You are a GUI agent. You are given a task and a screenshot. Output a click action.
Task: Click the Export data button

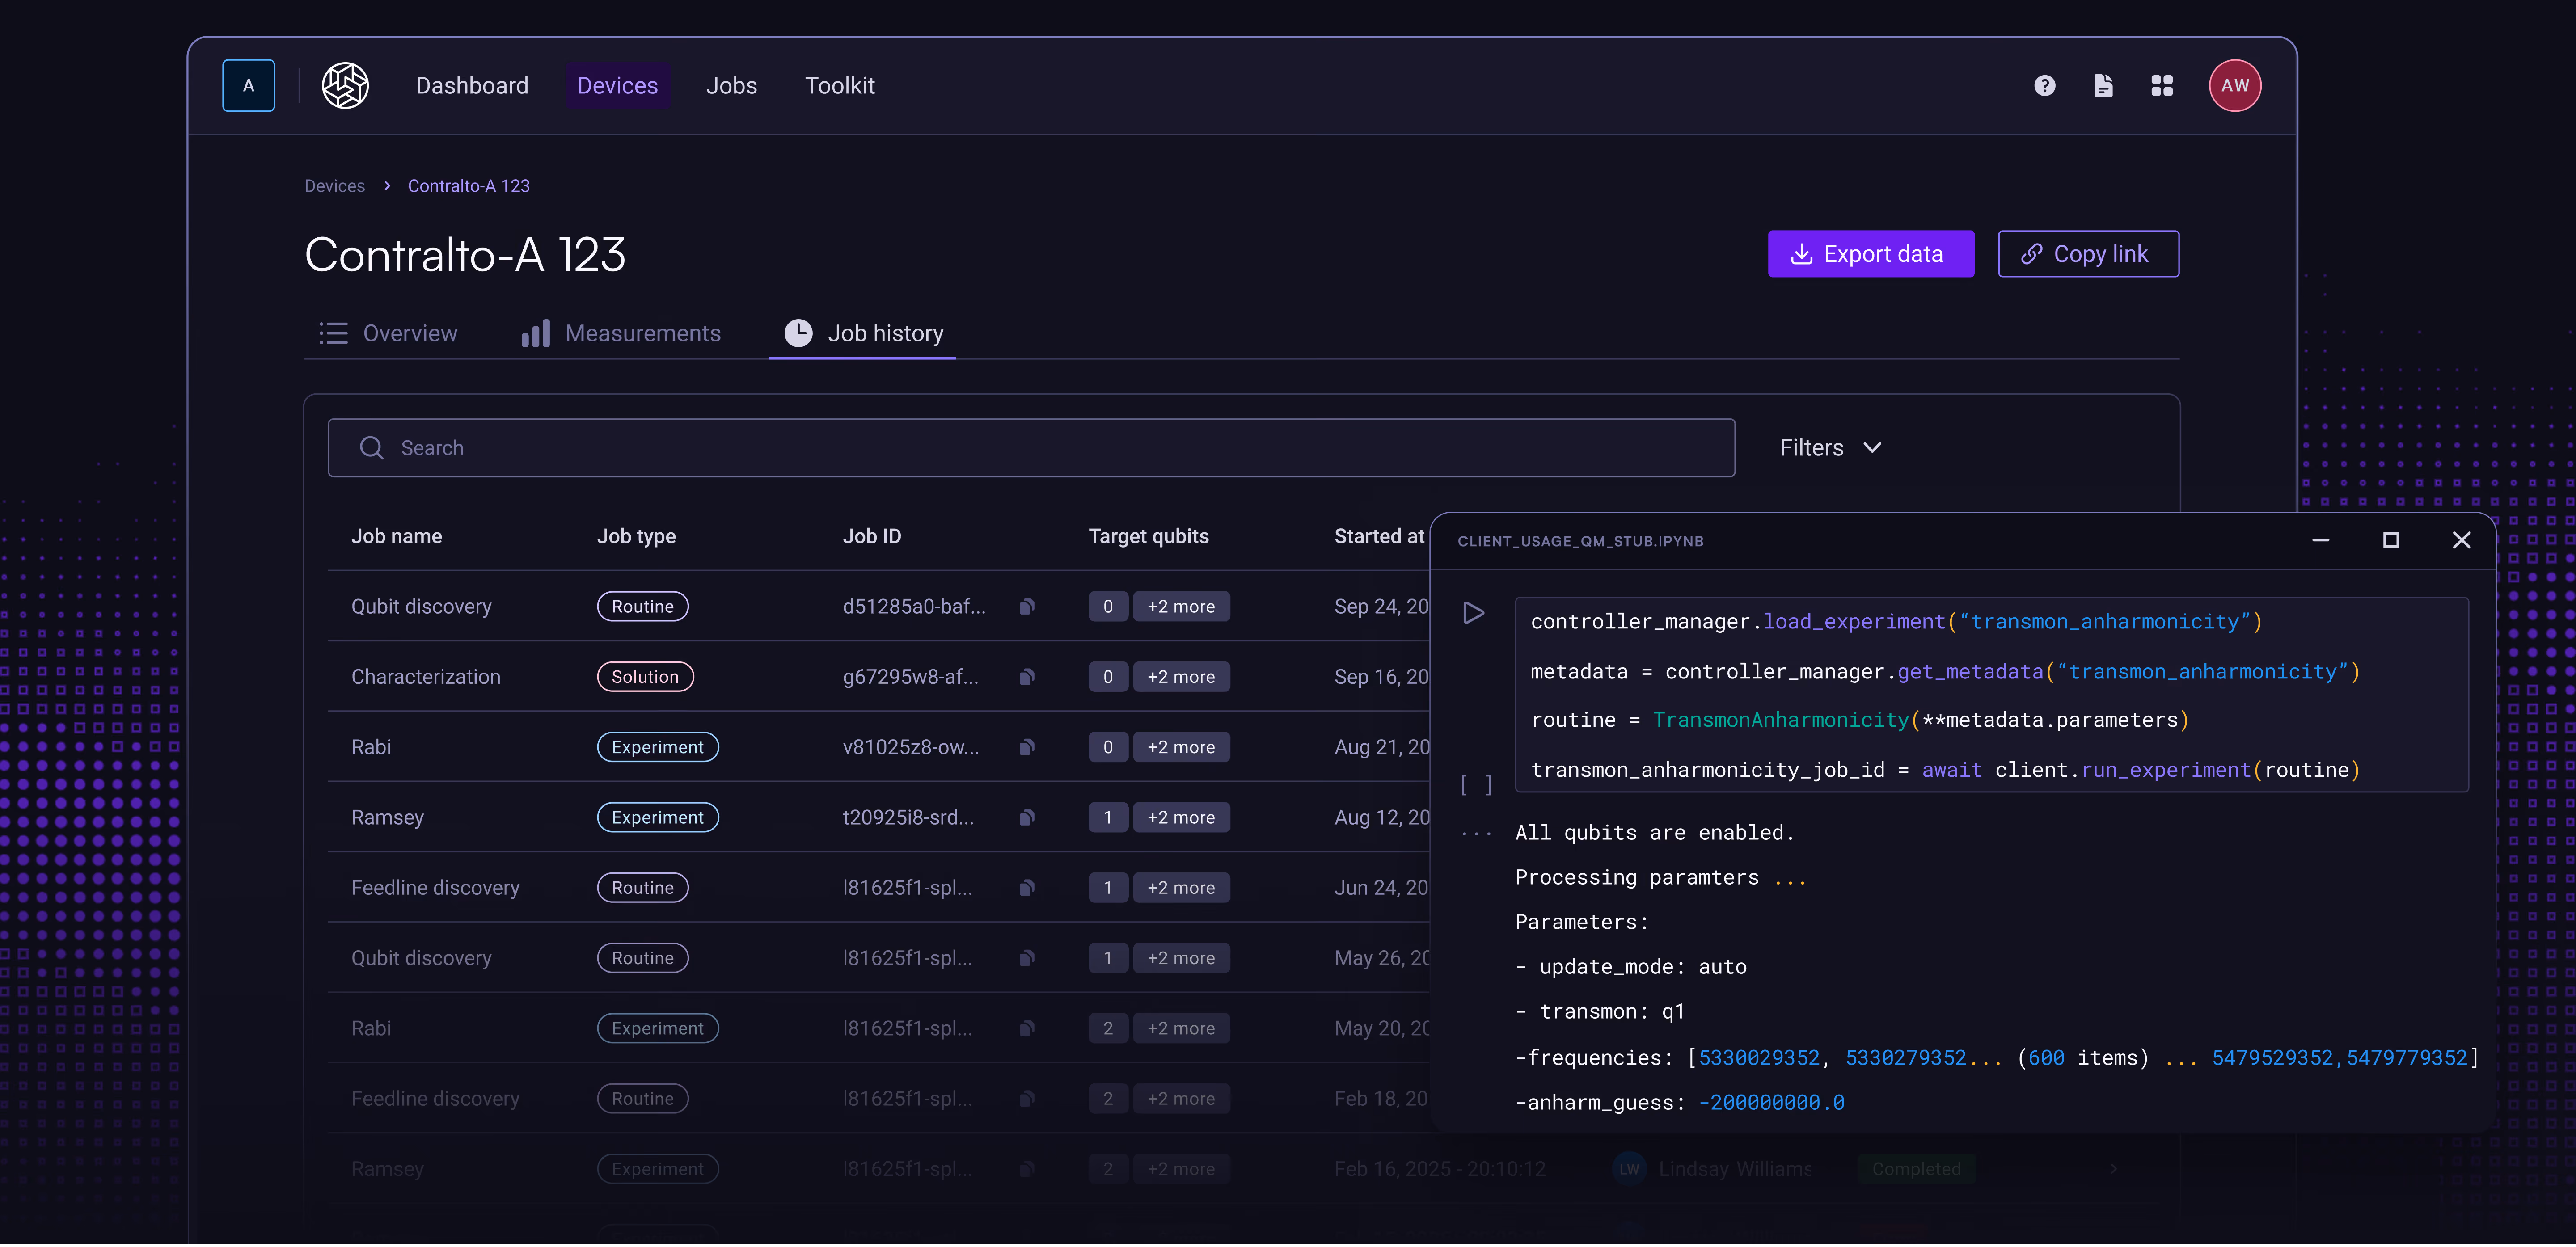(x=1870, y=254)
